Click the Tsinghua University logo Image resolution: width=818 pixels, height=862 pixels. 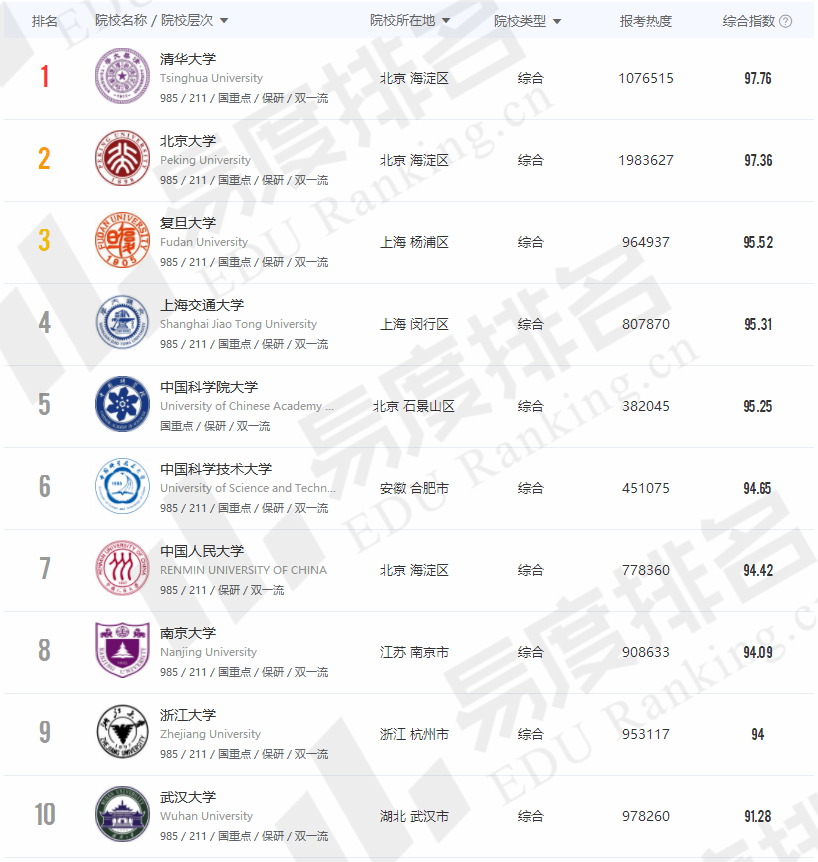click(x=122, y=77)
